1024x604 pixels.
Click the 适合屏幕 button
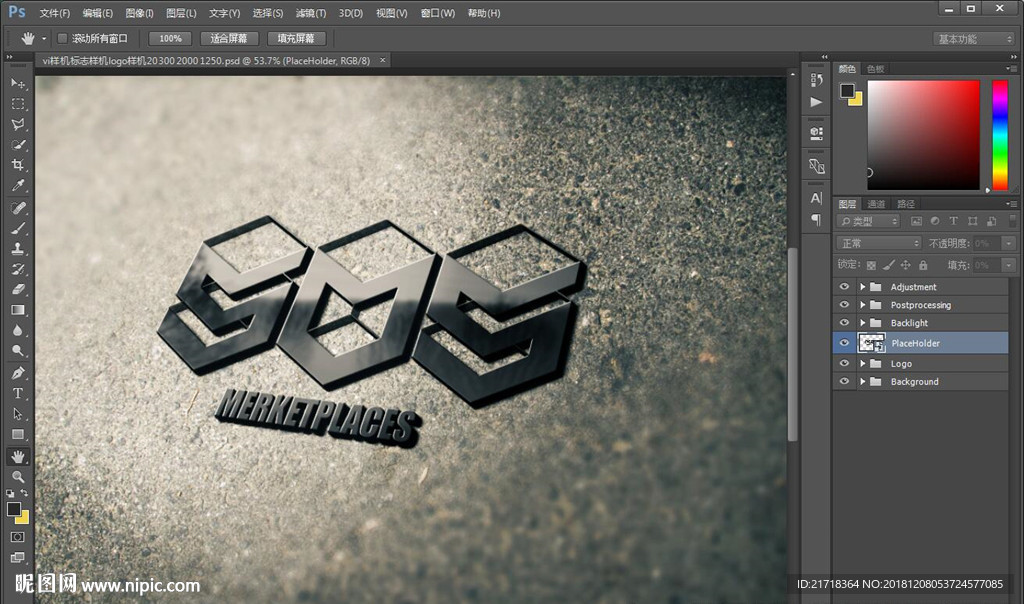[x=229, y=39]
